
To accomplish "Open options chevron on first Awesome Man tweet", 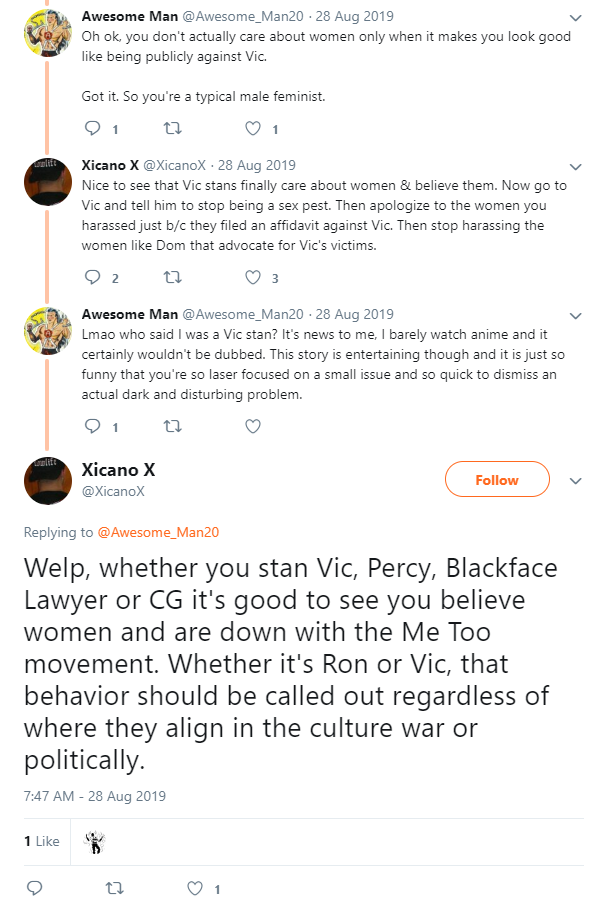I will (x=575, y=18).
